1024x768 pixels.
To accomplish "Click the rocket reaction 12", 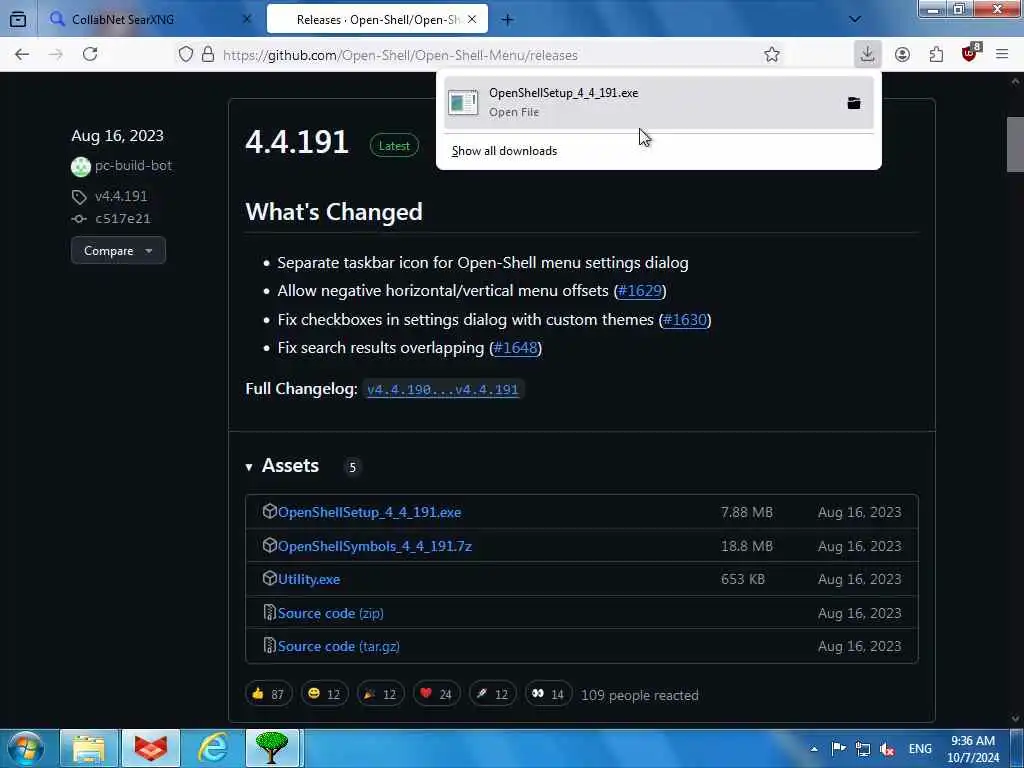I will [x=493, y=694].
